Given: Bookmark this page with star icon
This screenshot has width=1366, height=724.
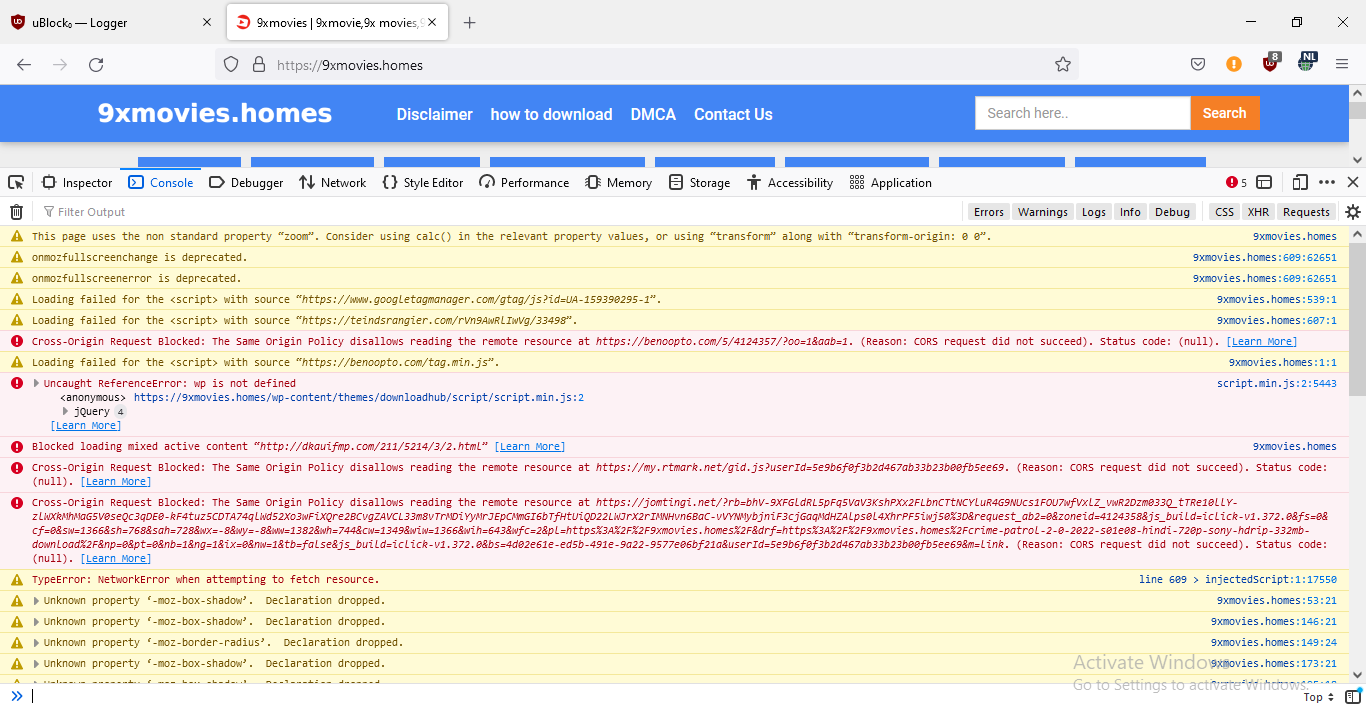Looking at the screenshot, I should (x=1063, y=65).
